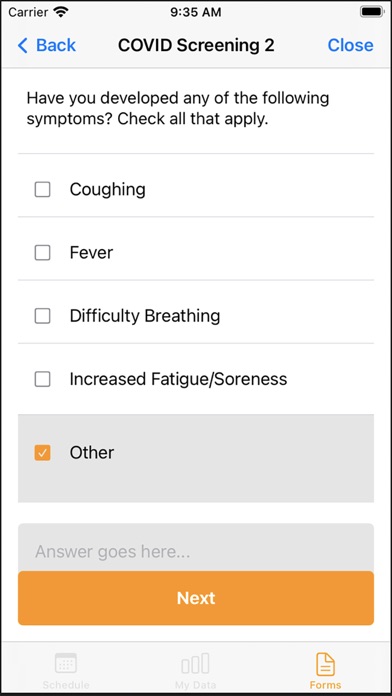The width and height of the screenshot is (392, 696).
Task: Select the Forms tab label
Action: pos(325,685)
